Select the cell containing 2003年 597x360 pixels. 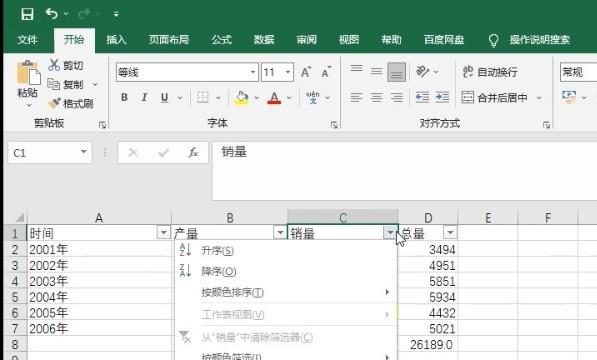(99, 281)
